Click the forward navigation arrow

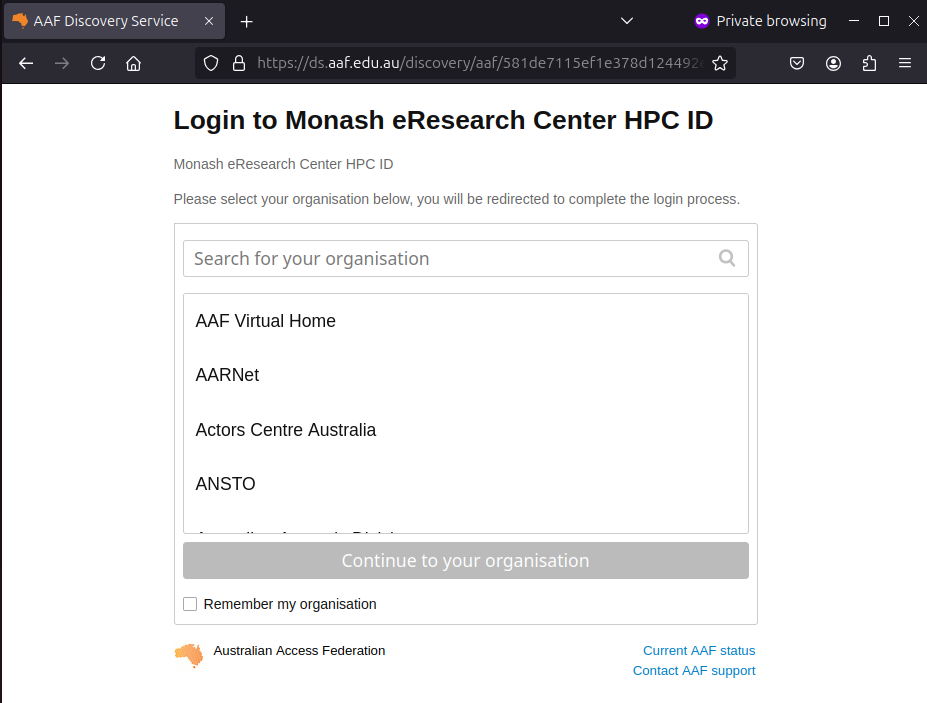pos(61,62)
